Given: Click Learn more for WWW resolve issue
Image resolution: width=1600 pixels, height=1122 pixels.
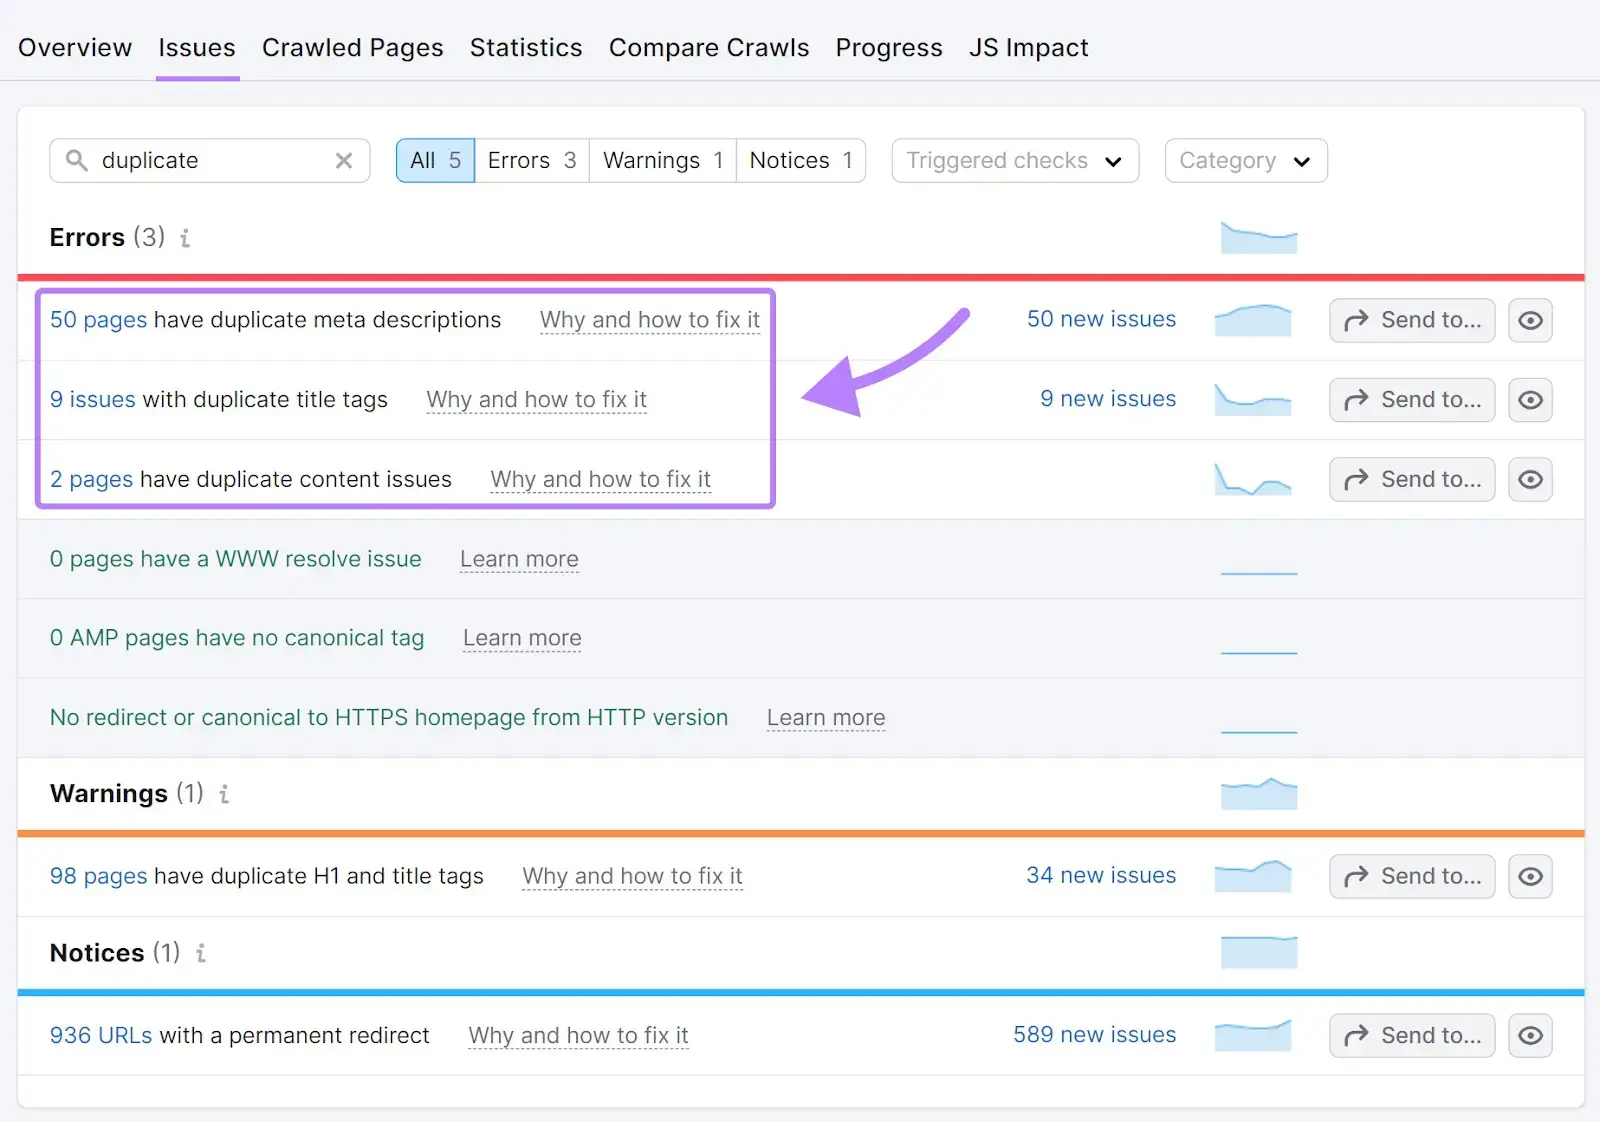Looking at the screenshot, I should [518, 559].
